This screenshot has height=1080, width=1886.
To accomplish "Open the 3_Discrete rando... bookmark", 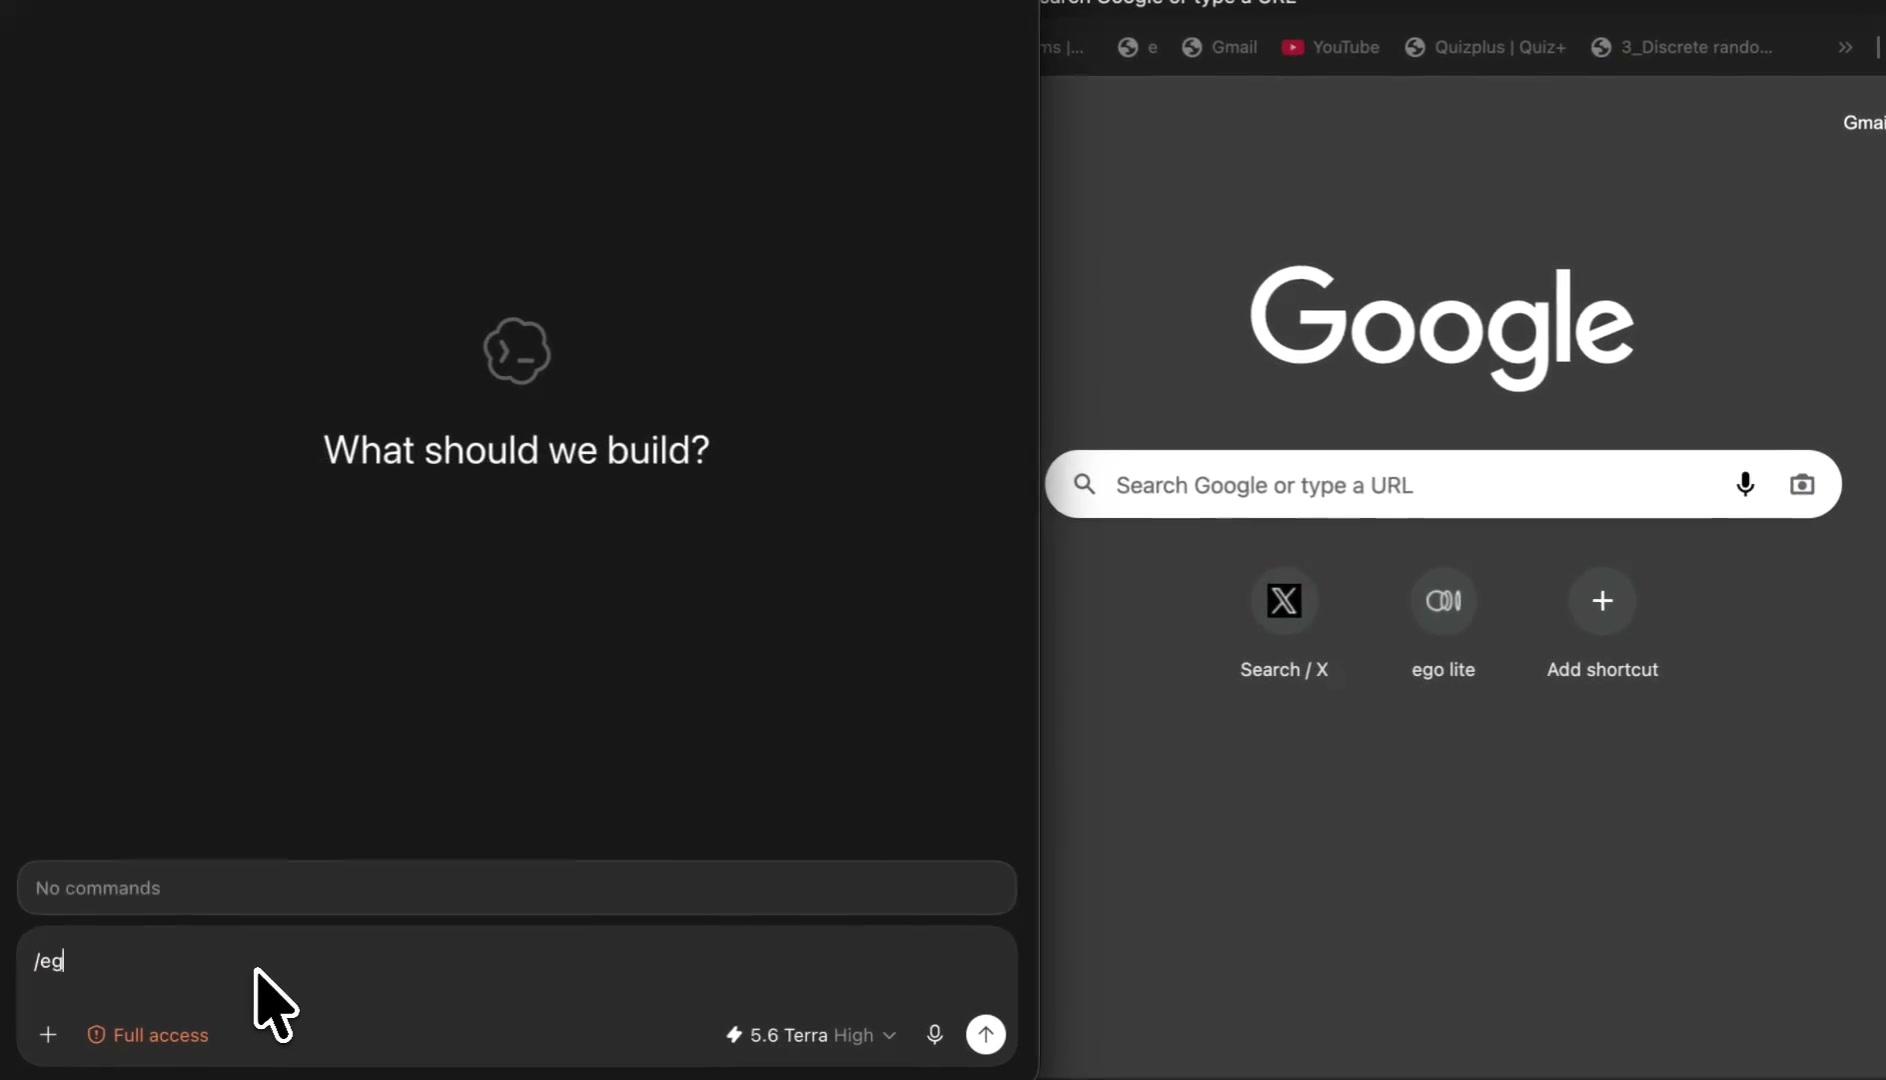I will click(1682, 47).
